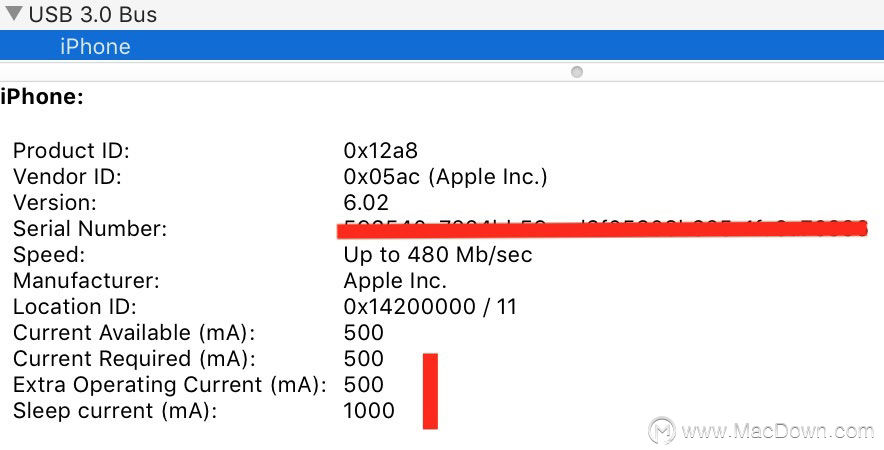Click the Extra Operating Current value 500
This screenshot has width=884, height=450.
pyautogui.click(x=364, y=385)
